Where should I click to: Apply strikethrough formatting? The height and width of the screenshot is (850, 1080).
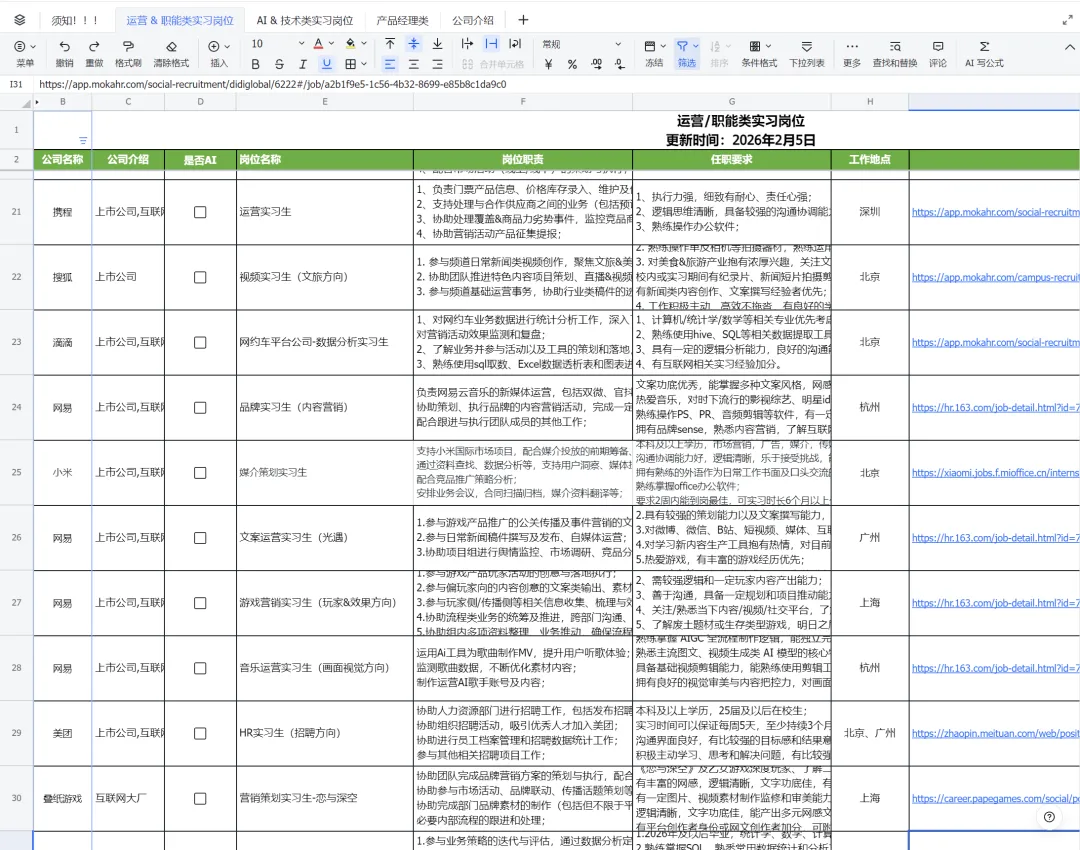tap(279, 64)
